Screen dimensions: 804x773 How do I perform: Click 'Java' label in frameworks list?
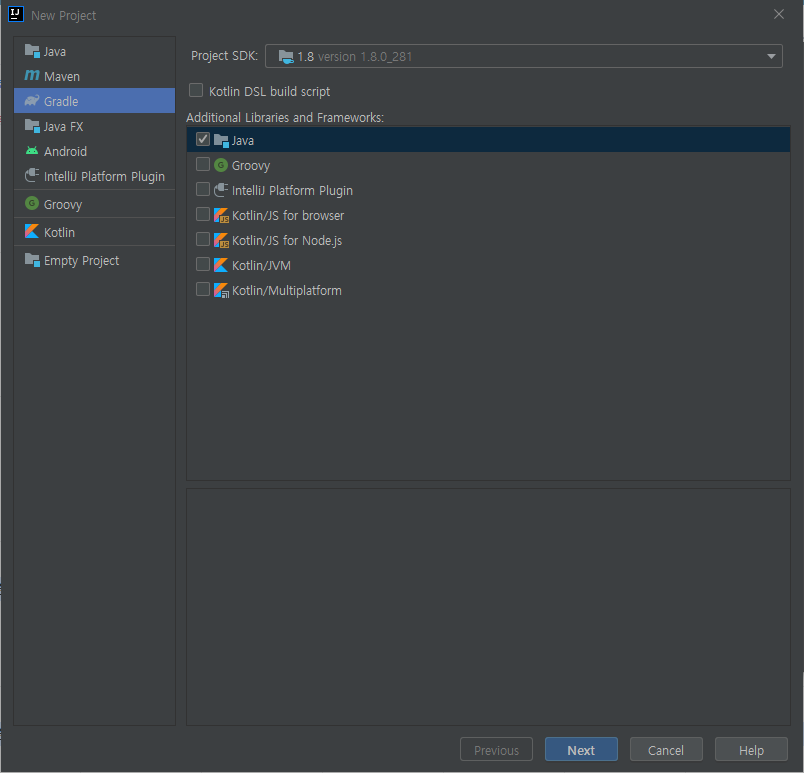(243, 140)
